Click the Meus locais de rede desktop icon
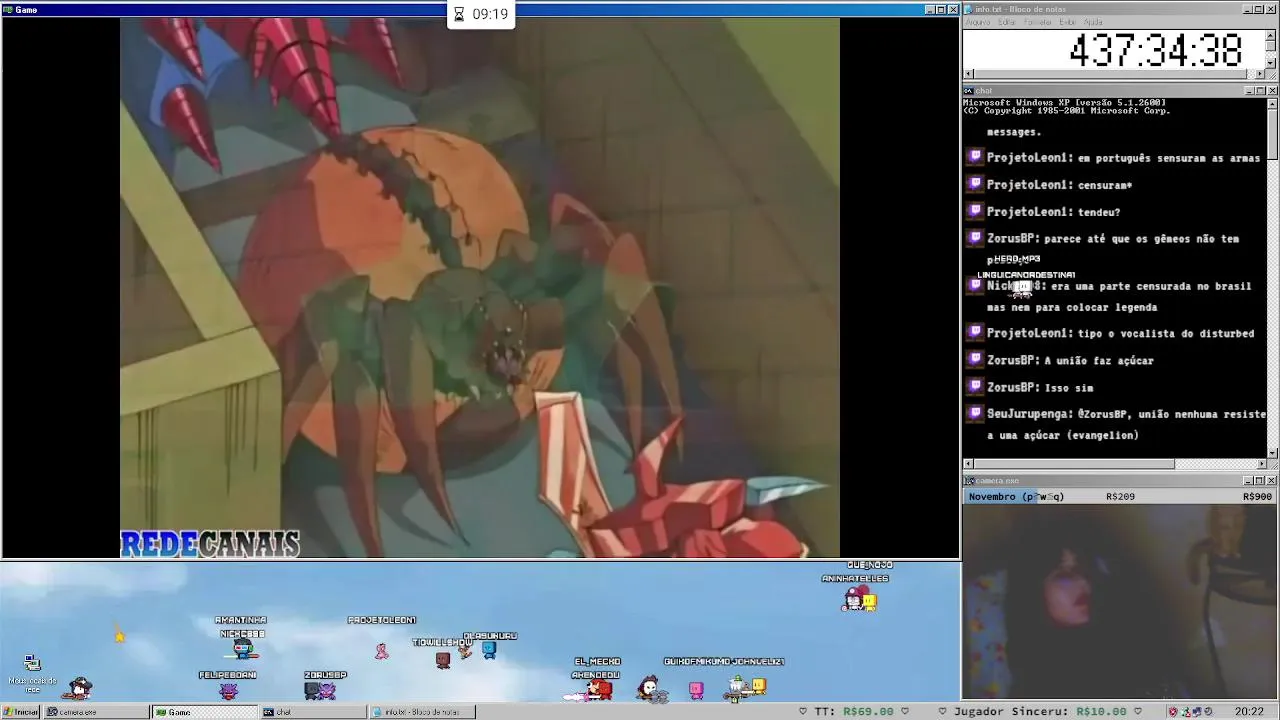This screenshot has width=1280, height=720. click(x=32, y=672)
